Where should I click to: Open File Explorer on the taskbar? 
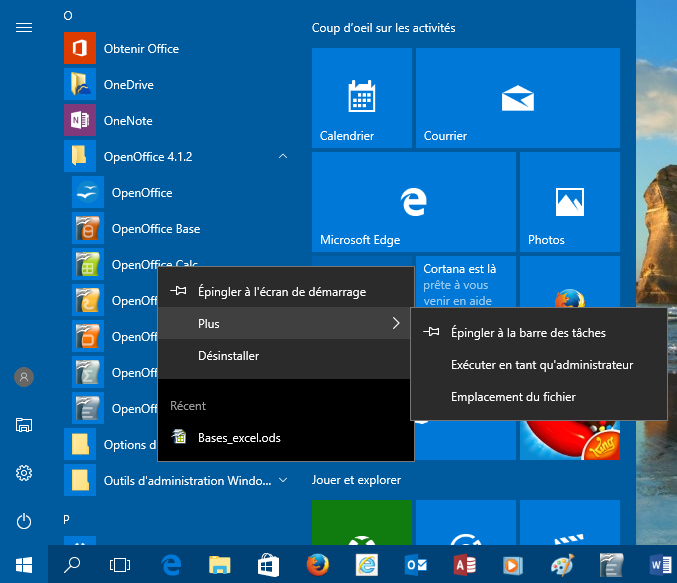pyautogui.click(x=219, y=565)
